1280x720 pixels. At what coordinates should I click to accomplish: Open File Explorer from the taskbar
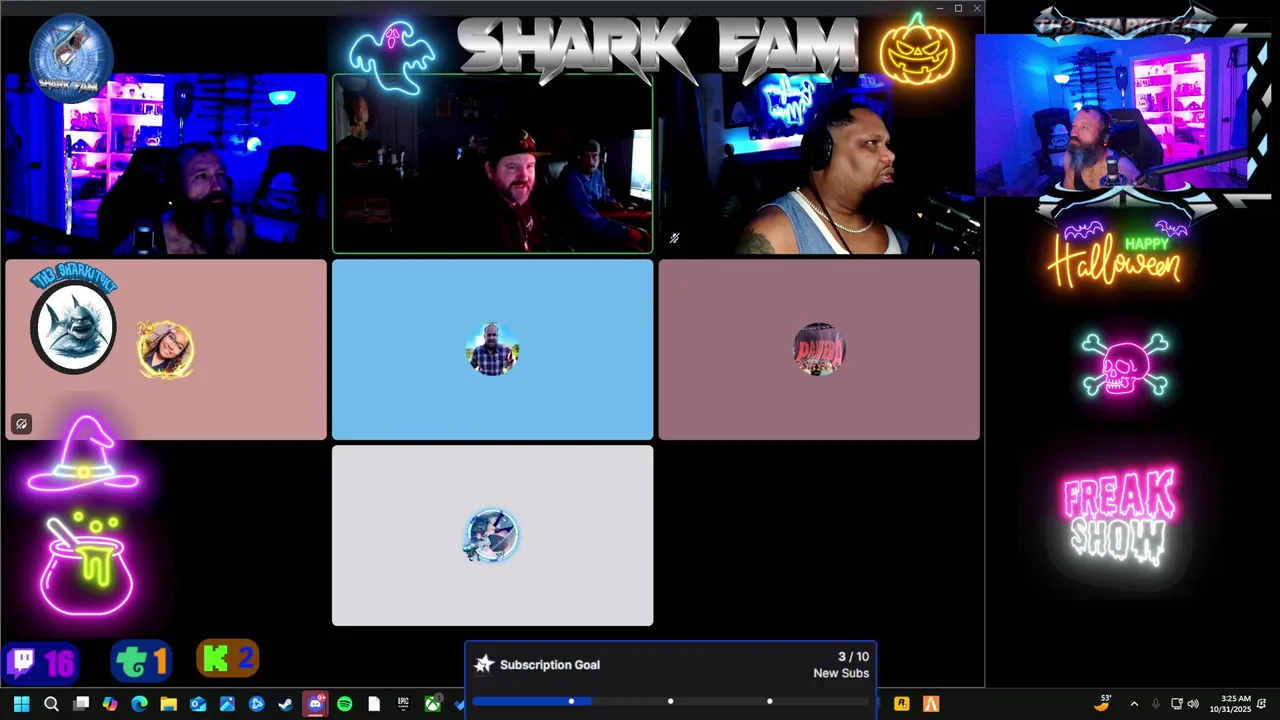coord(168,704)
